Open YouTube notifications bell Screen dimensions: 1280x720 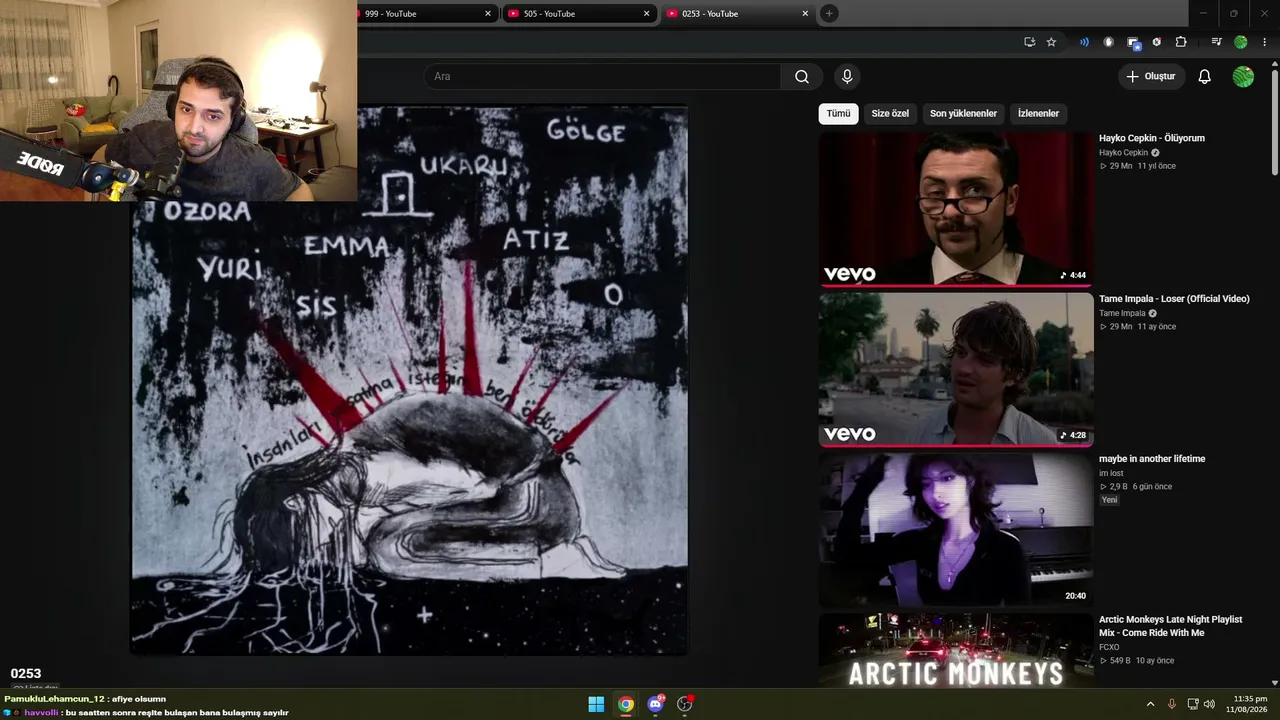point(1204,77)
